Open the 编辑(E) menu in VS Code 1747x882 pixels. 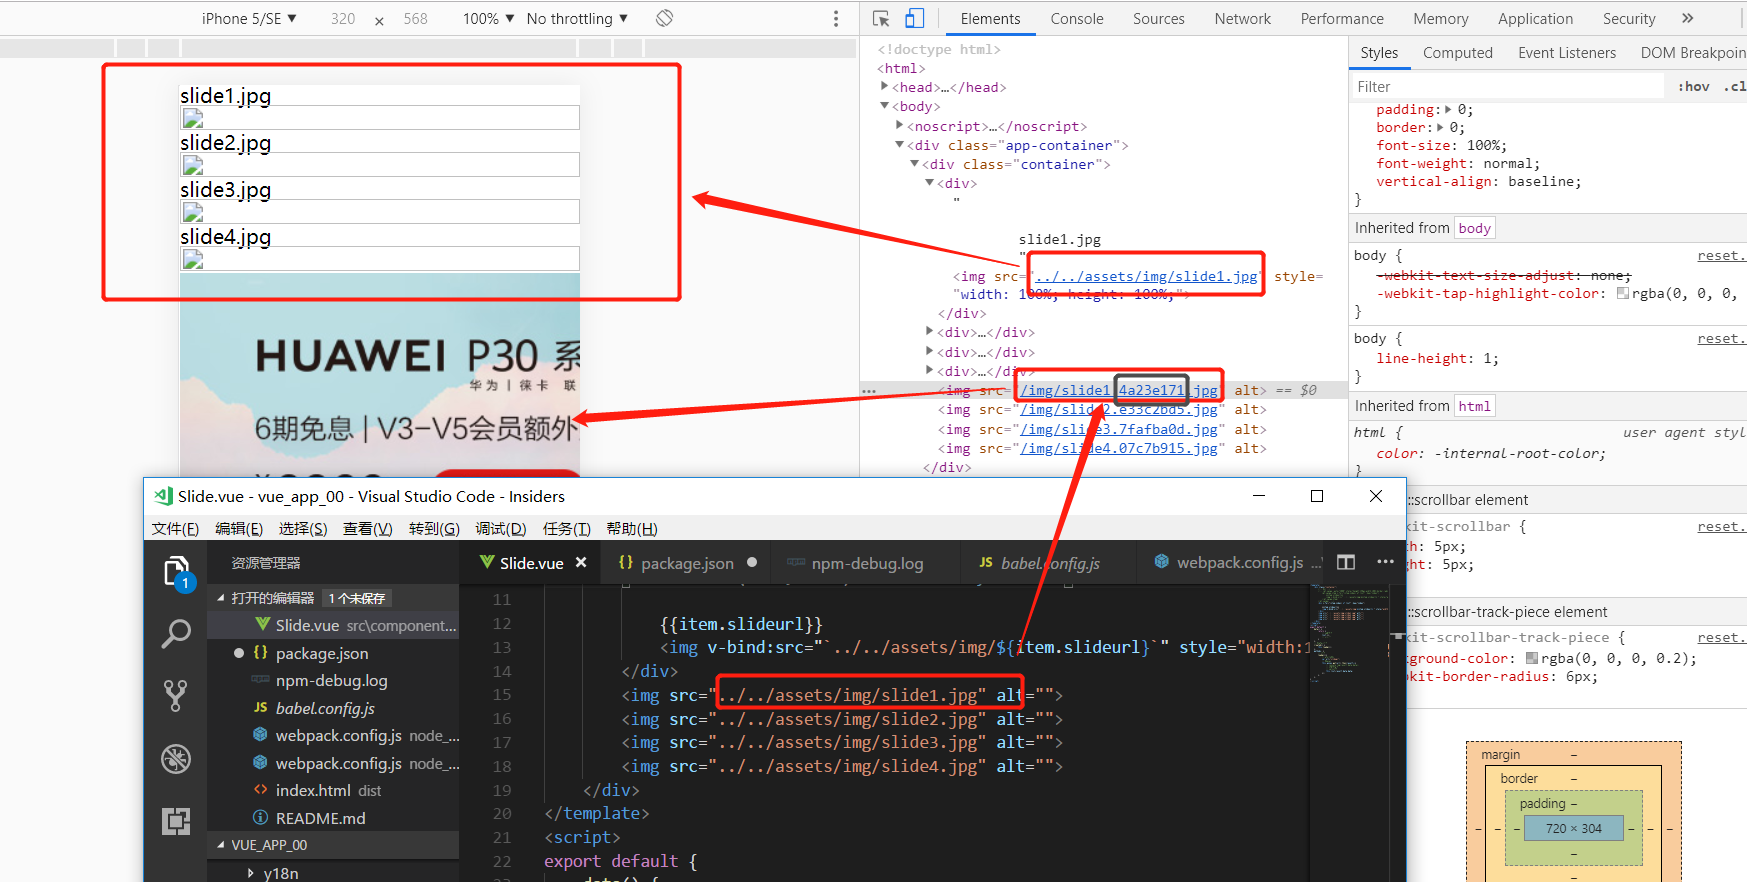239,529
